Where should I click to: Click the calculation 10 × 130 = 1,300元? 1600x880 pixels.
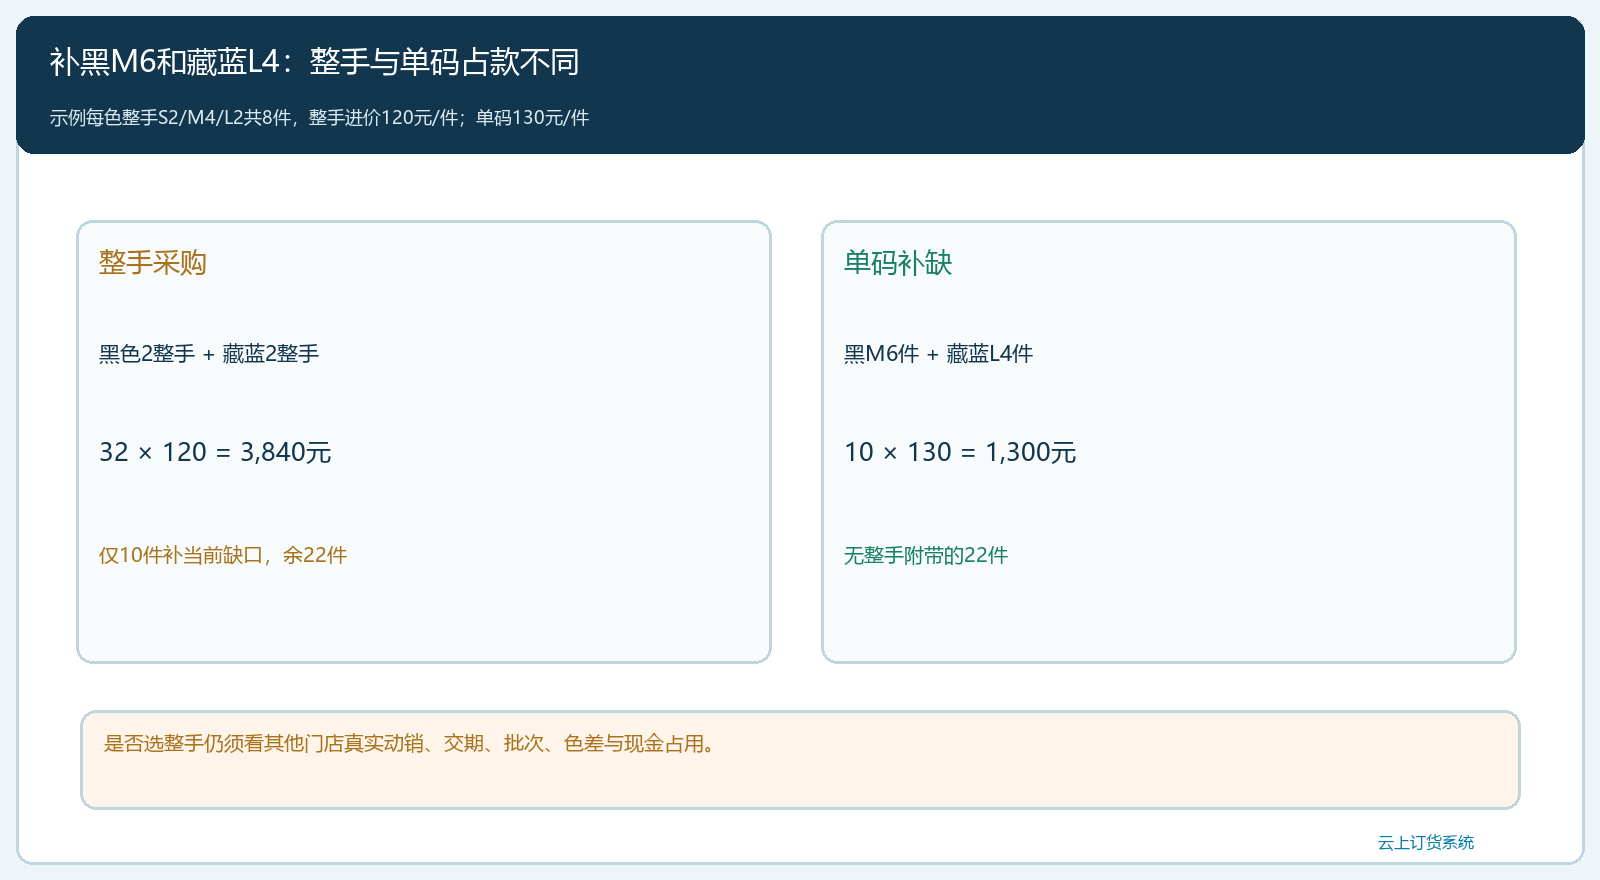tap(960, 453)
